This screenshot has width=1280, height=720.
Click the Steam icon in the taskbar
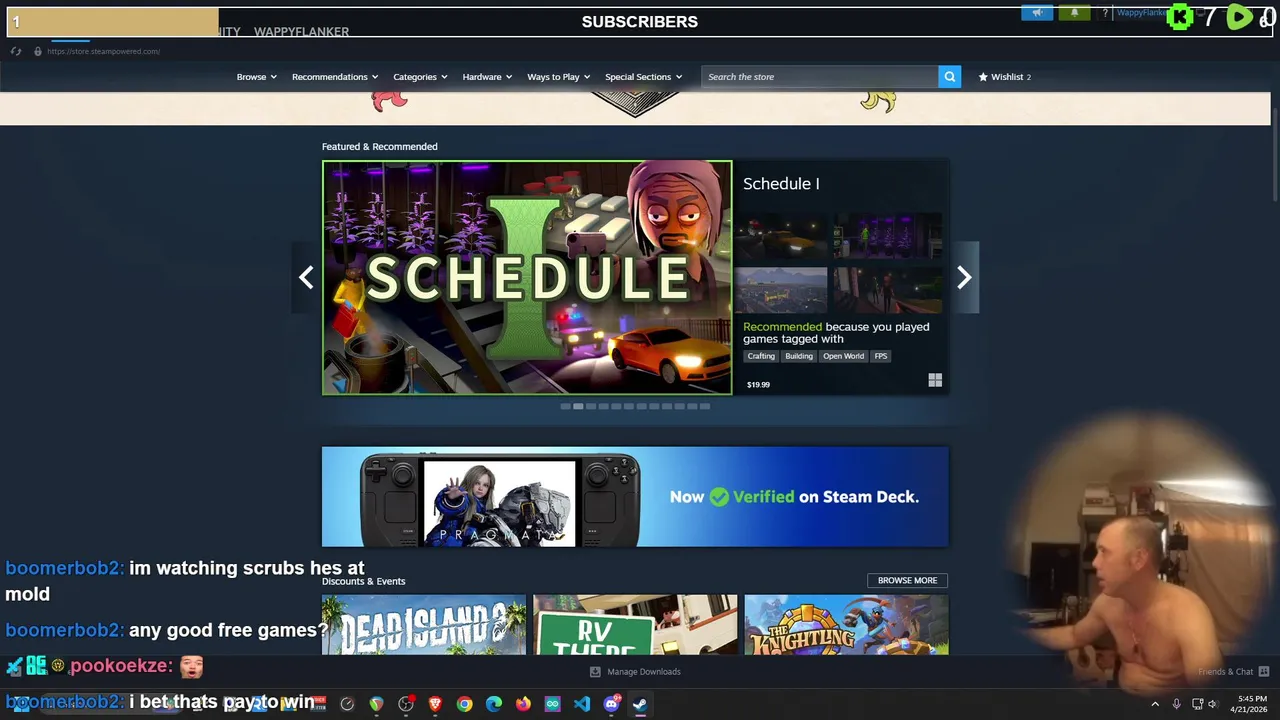point(640,704)
